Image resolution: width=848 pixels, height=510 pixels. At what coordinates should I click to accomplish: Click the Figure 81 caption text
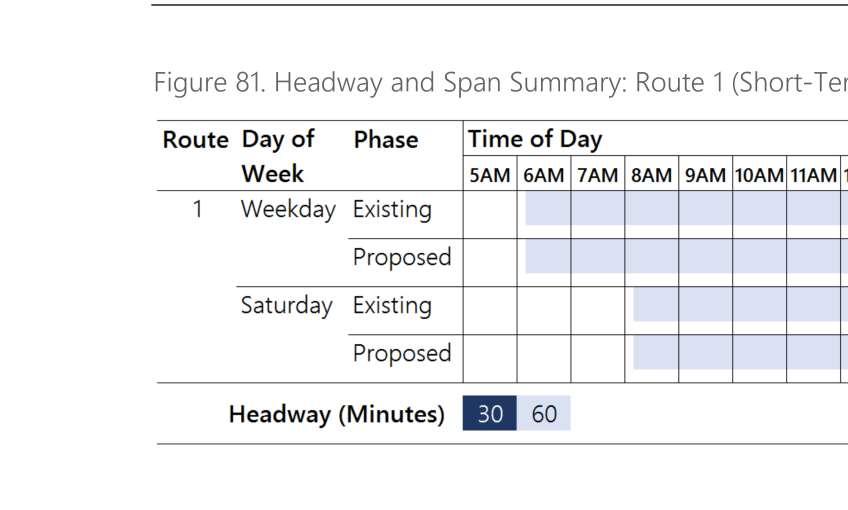pos(500,82)
